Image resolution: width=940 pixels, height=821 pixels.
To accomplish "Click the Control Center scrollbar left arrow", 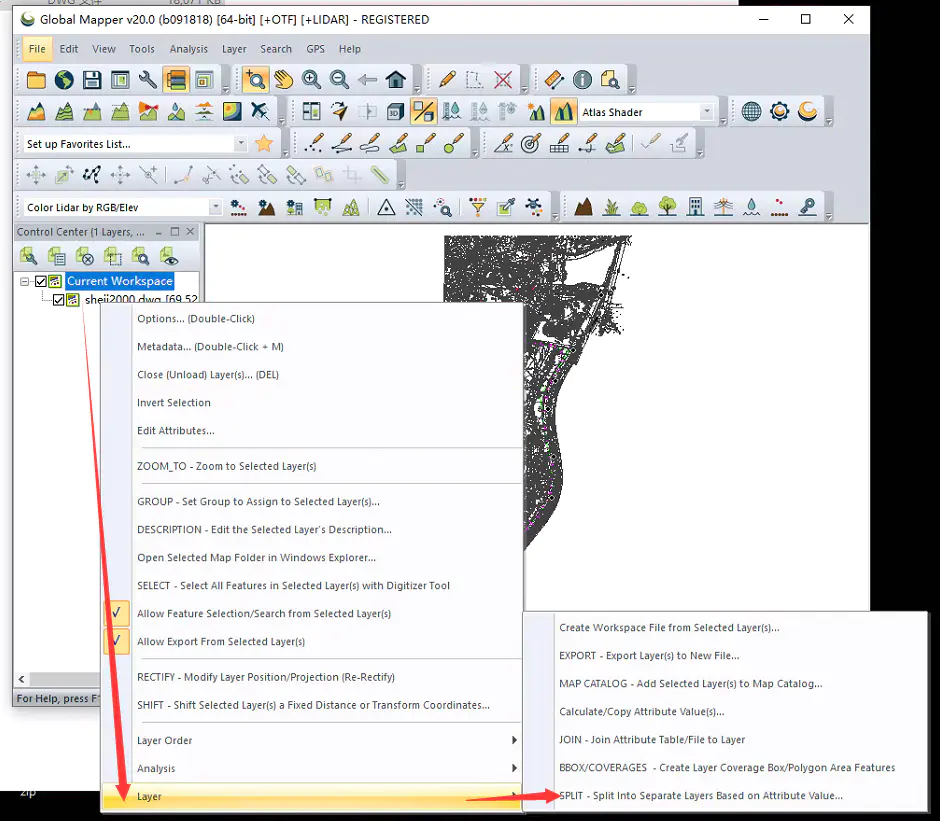I will (22, 679).
